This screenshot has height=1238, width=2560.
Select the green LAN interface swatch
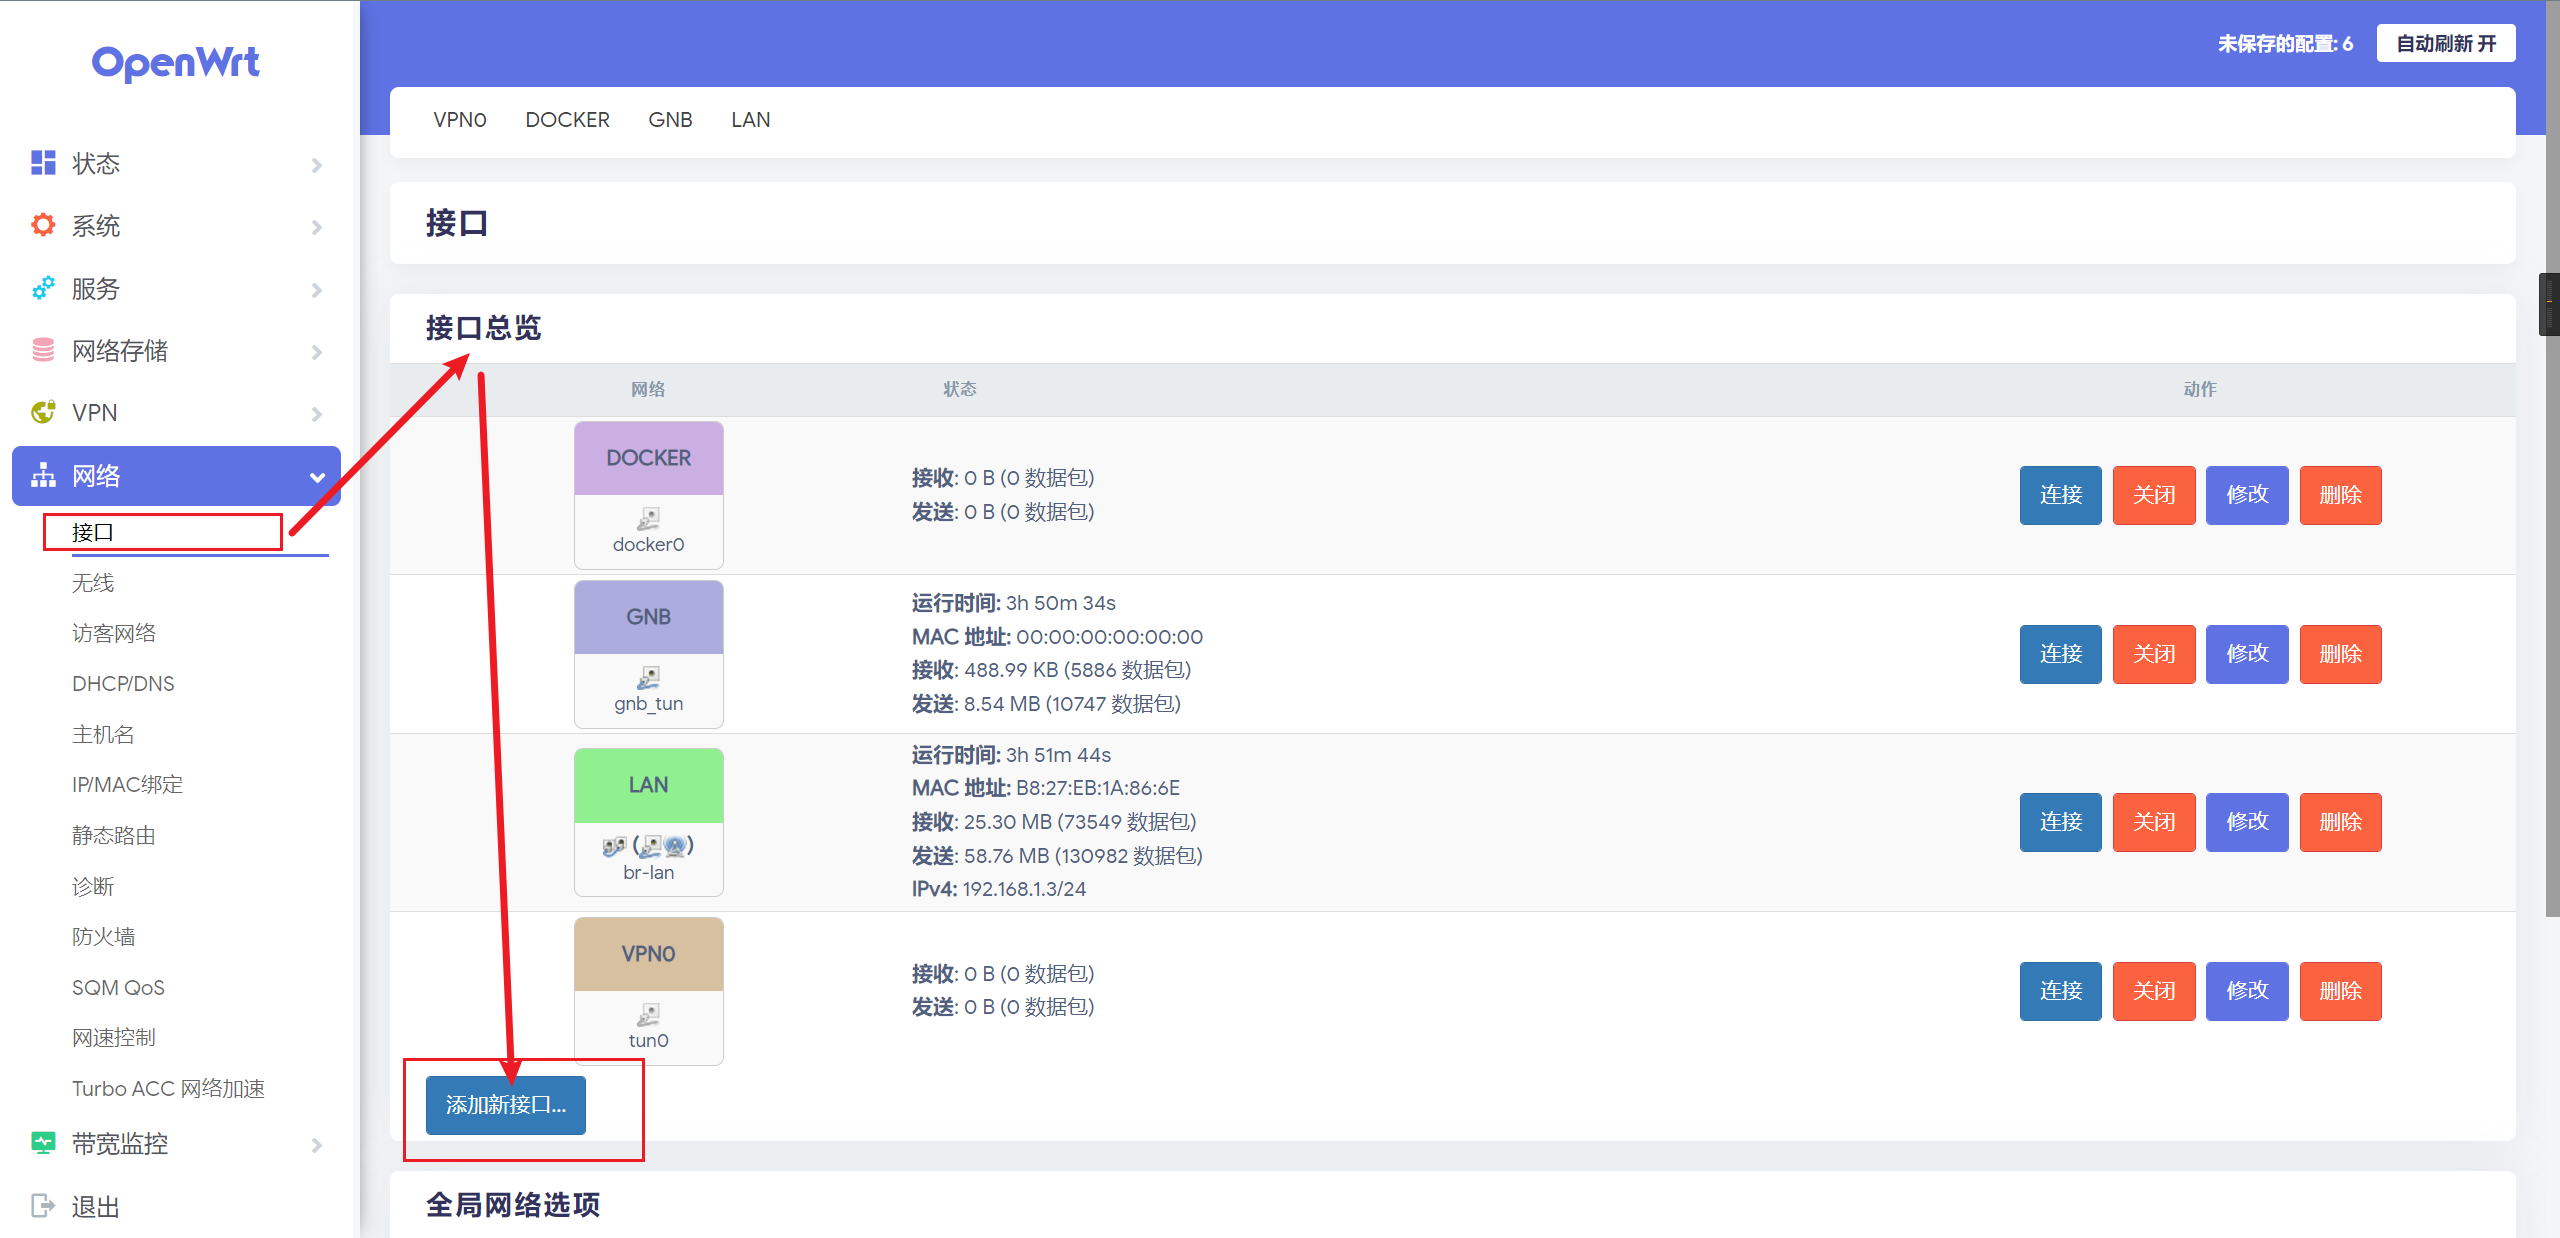coord(648,785)
